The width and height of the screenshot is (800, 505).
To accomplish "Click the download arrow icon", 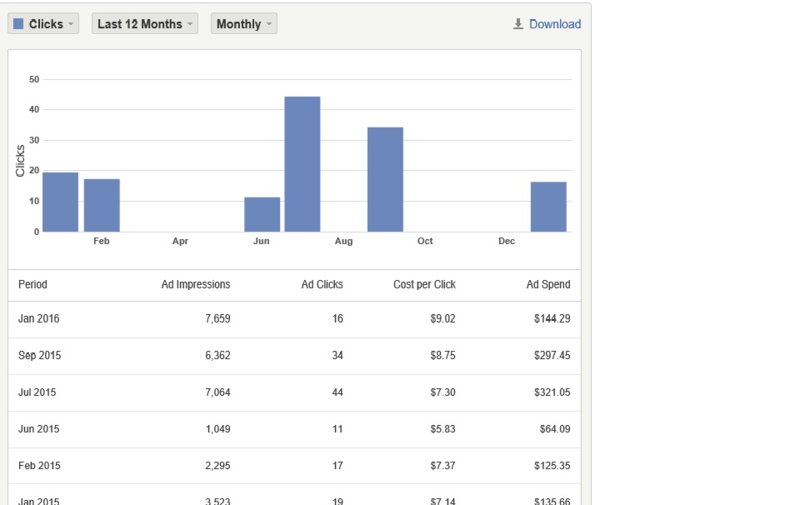I will (x=518, y=24).
